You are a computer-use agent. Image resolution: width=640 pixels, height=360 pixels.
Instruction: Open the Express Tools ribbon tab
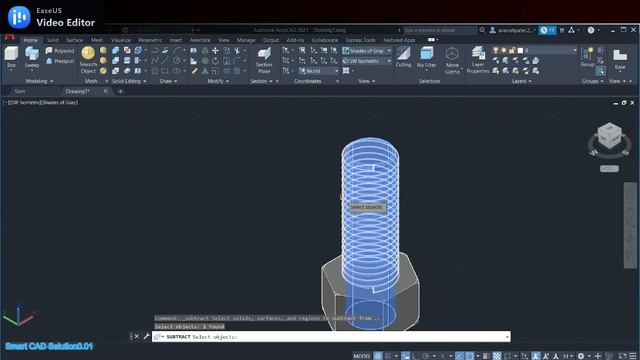360,40
